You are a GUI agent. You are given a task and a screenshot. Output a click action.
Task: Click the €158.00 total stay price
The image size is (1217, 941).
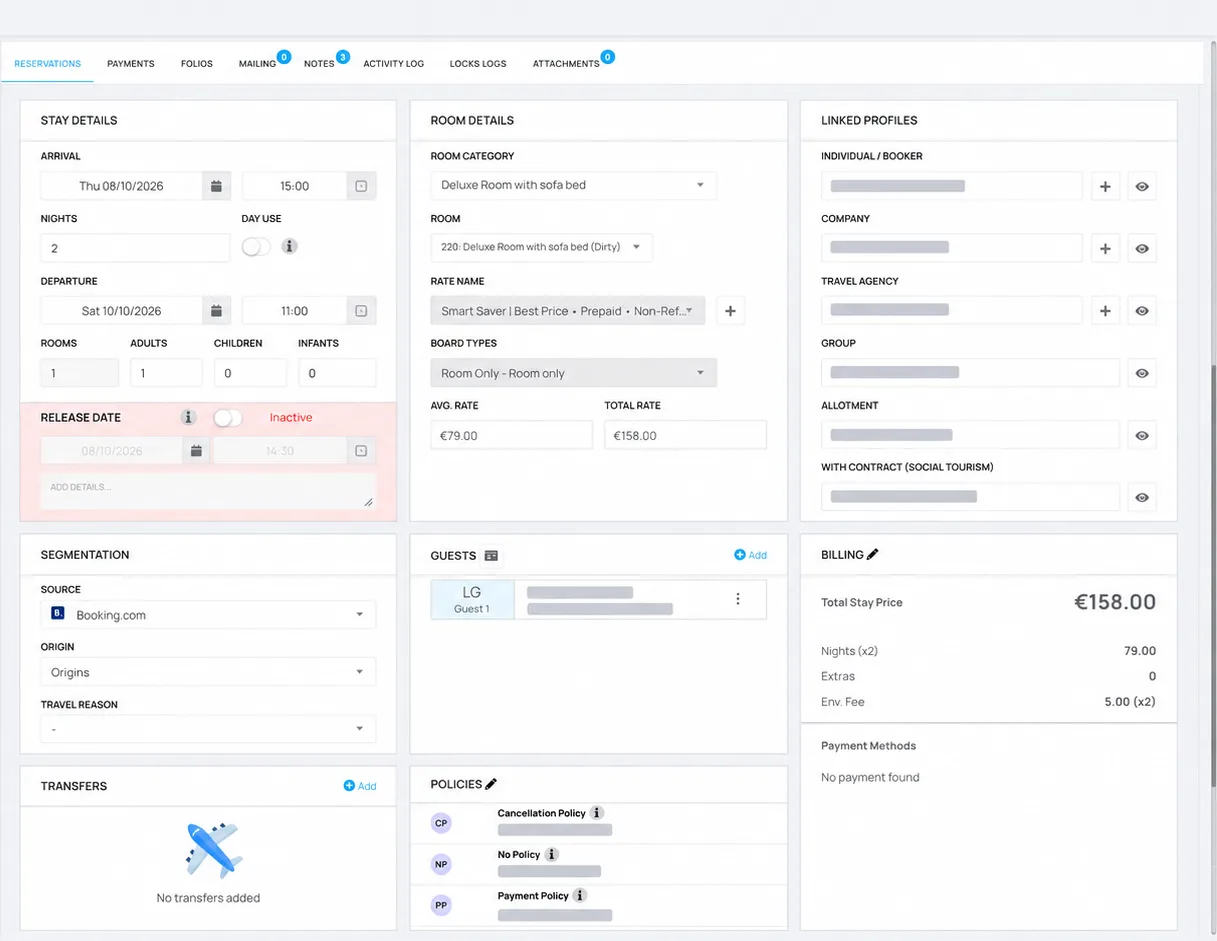tap(1115, 602)
